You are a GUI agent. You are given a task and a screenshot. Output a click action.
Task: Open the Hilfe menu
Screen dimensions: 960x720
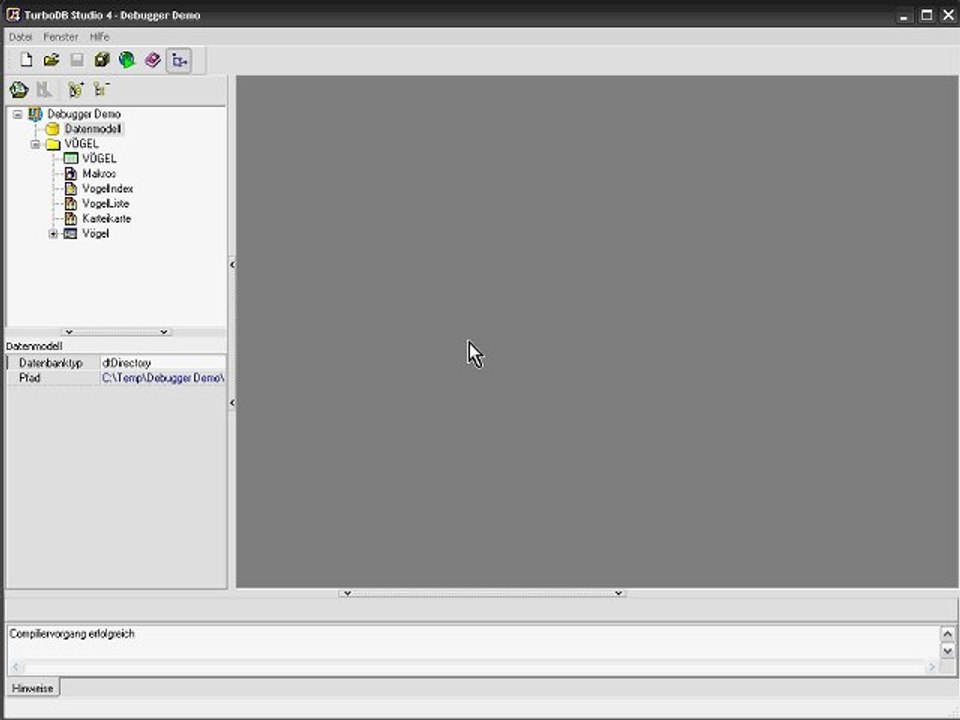pos(99,37)
